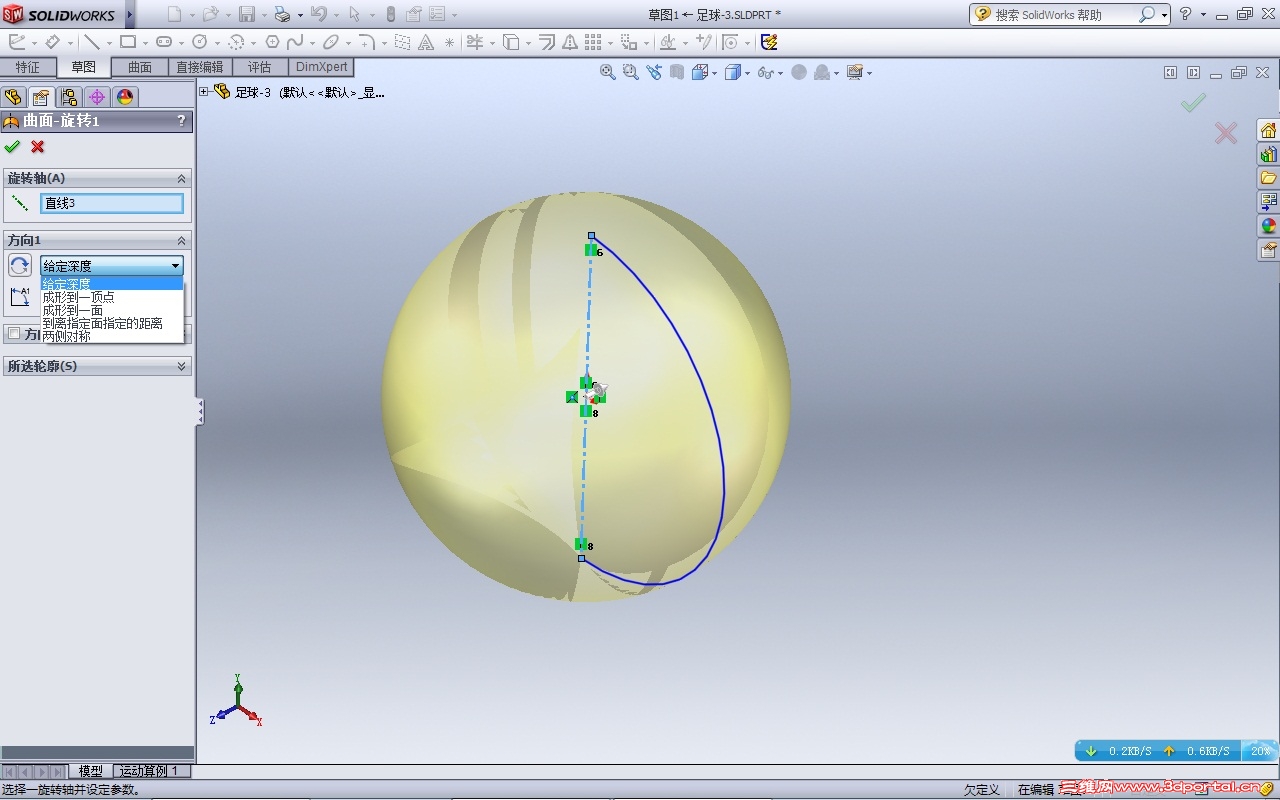
Task: Open the view orientation dropdown arrow
Action: 715,73
